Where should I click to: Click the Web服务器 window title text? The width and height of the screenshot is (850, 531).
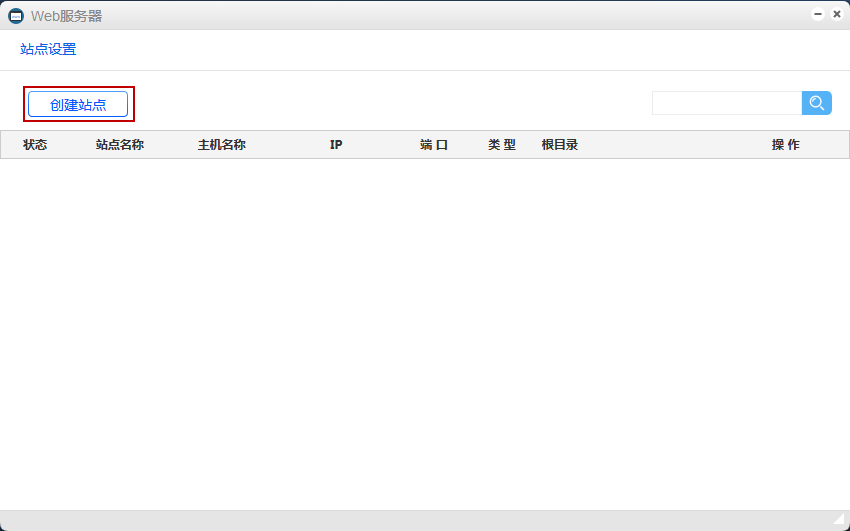[67, 16]
